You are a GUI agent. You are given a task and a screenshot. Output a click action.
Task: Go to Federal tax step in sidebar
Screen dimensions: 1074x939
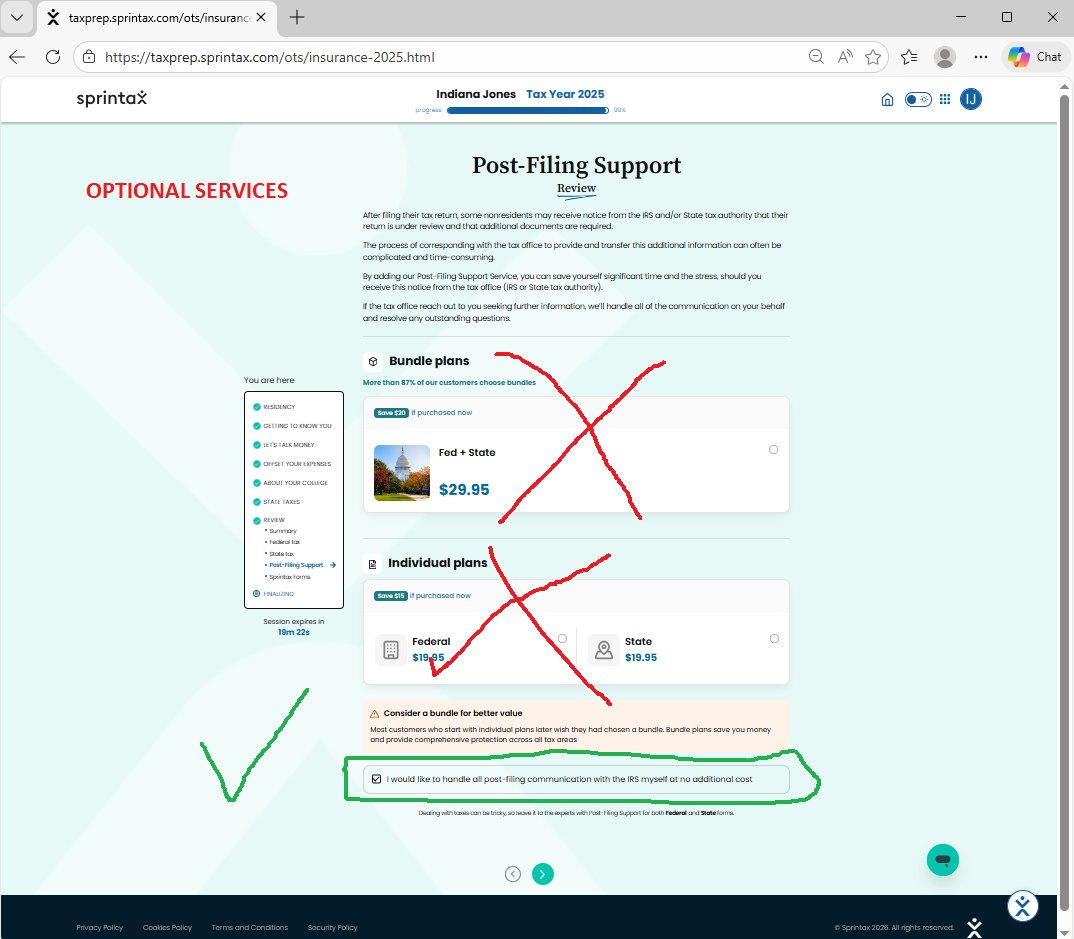pos(284,542)
